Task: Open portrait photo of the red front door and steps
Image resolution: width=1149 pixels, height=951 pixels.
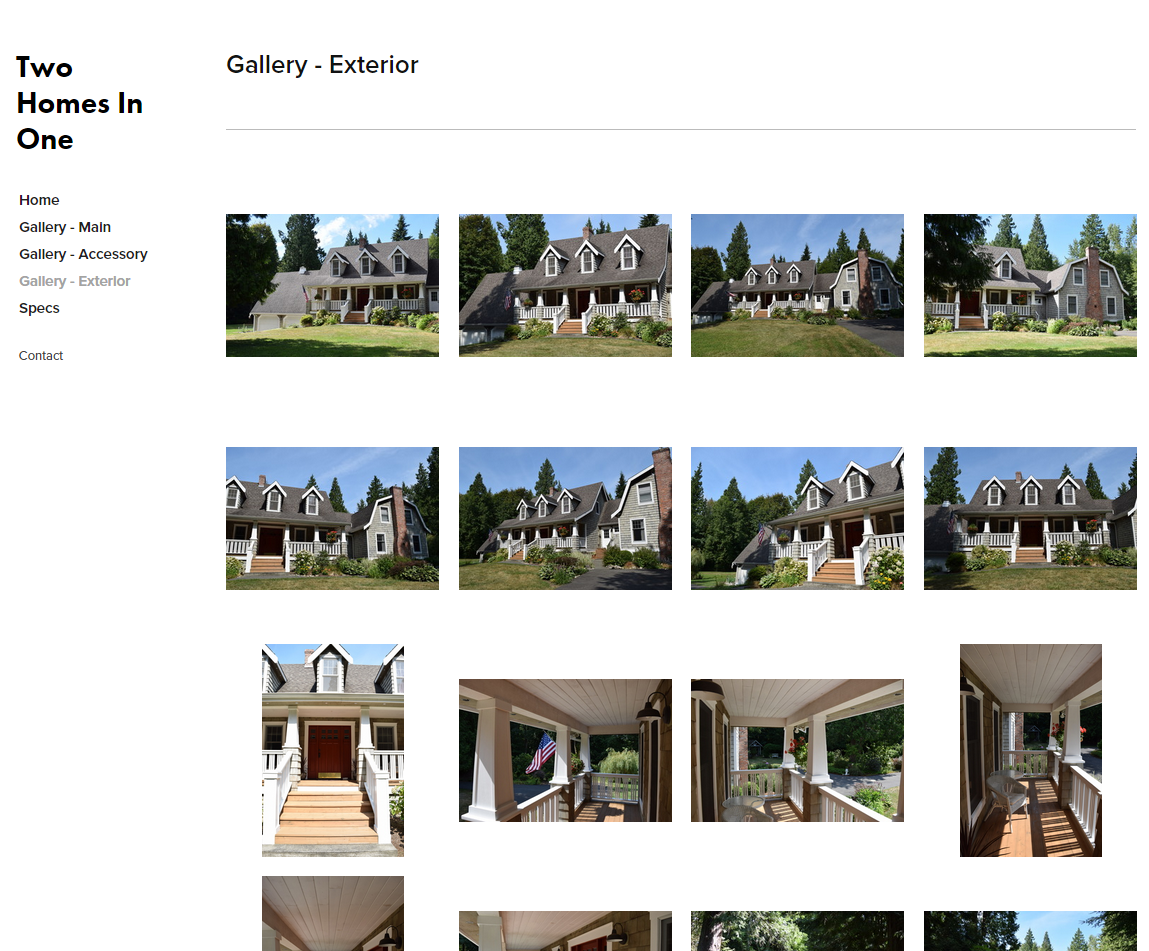Action: tap(333, 750)
